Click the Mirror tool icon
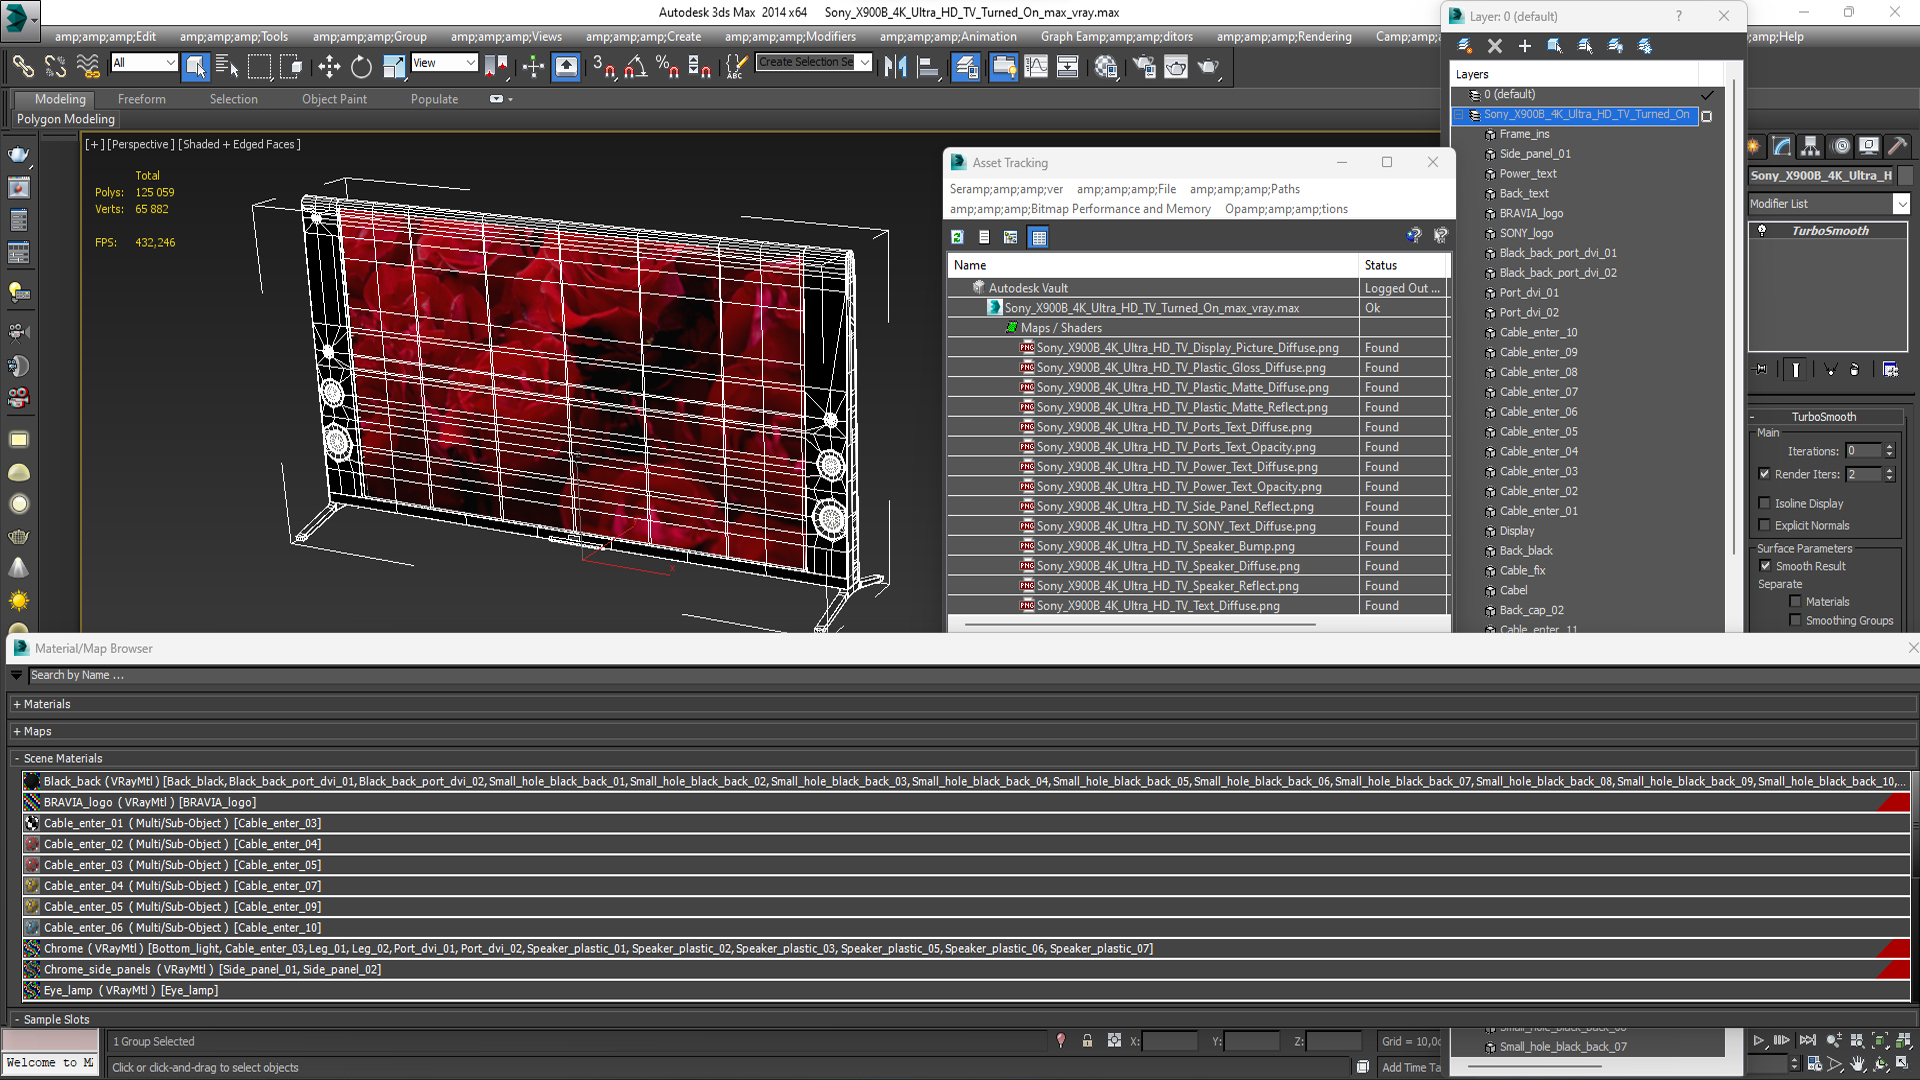The width and height of the screenshot is (1920, 1080). click(x=896, y=66)
